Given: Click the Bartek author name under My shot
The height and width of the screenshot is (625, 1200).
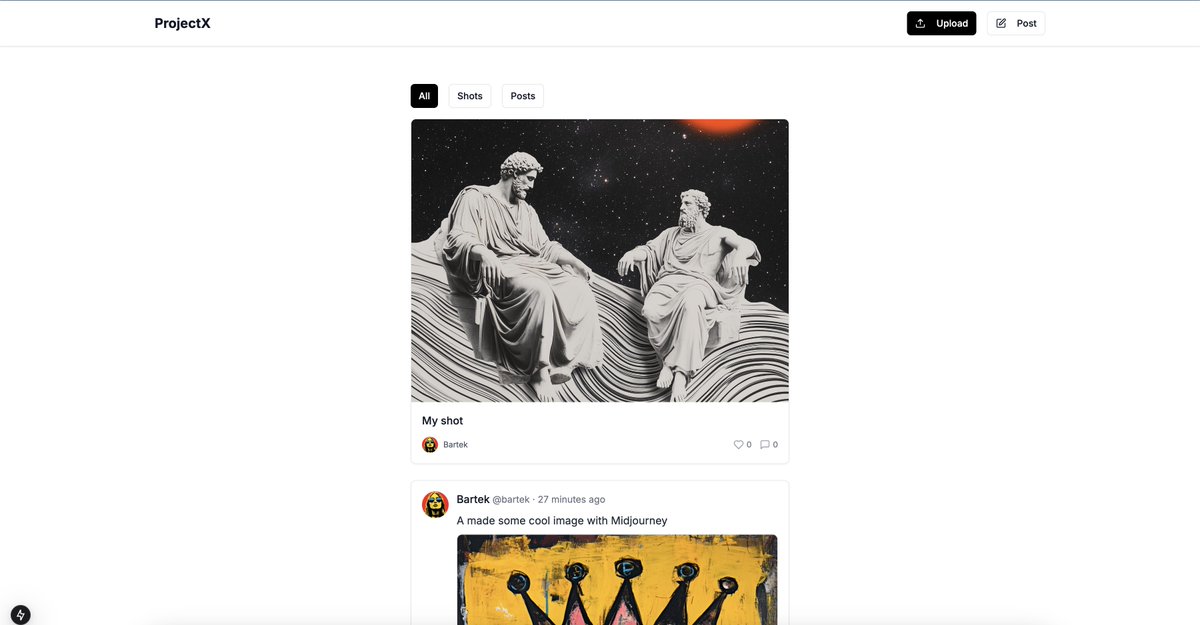Looking at the screenshot, I should (456, 445).
